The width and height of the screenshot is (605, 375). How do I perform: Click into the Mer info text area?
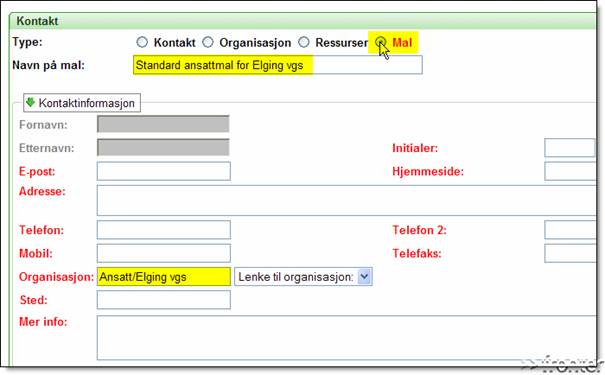click(346, 338)
